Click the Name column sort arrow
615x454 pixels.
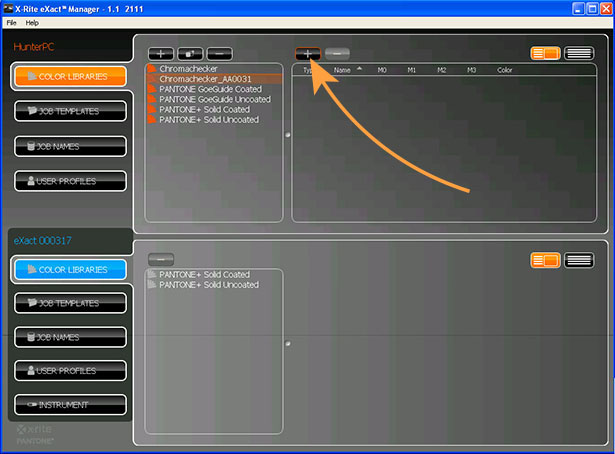(x=359, y=69)
